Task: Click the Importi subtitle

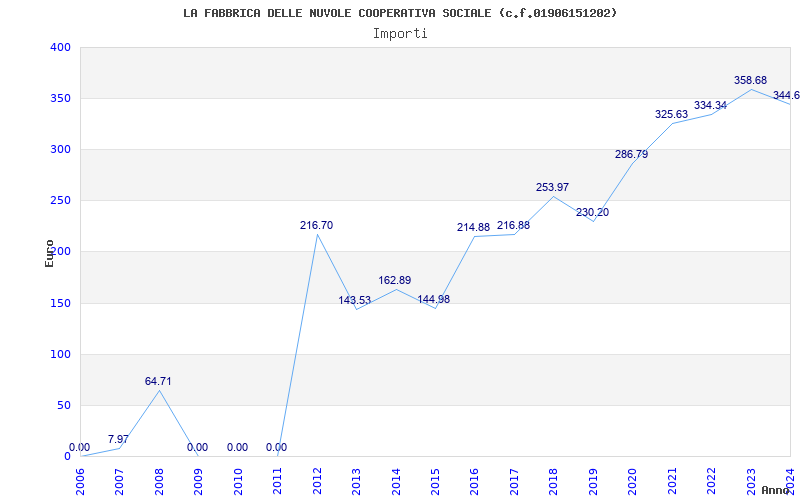Action: 400,34
